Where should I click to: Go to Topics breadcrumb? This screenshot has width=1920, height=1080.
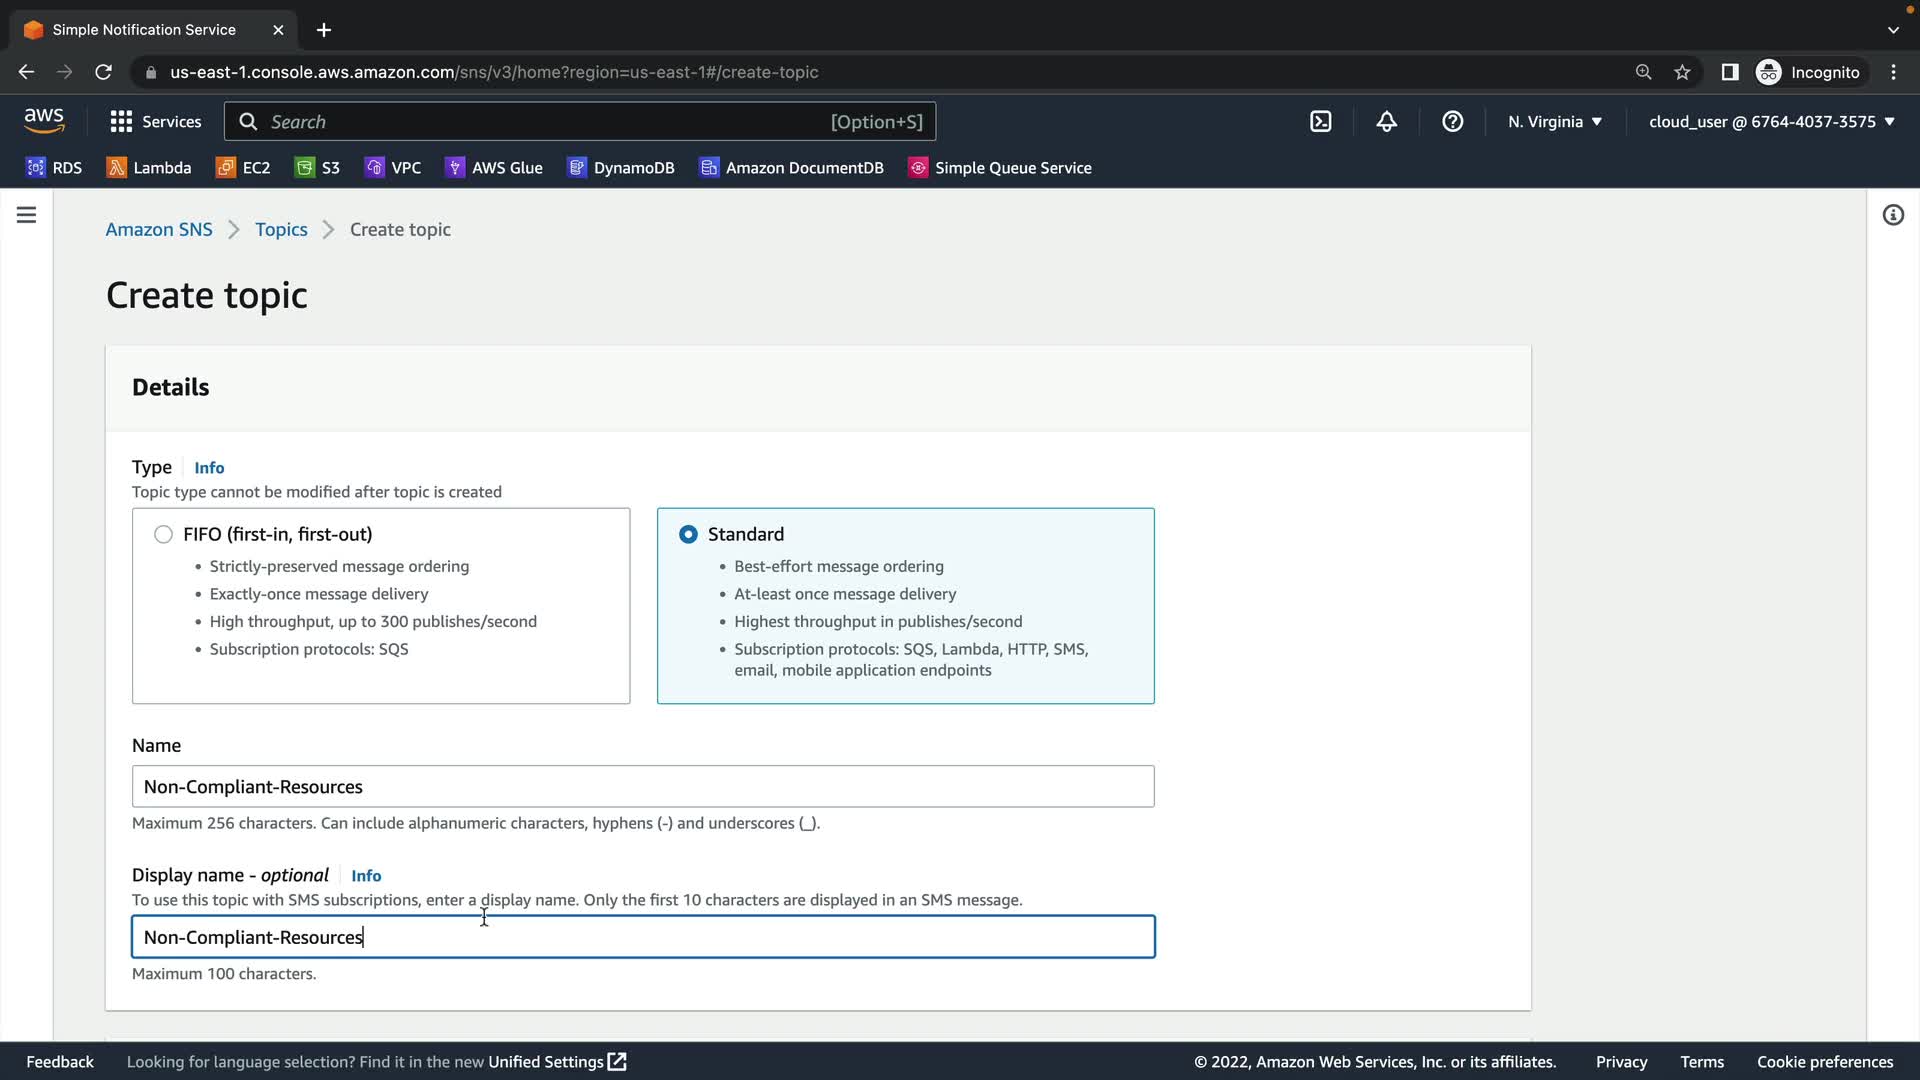[x=281, y=229]
